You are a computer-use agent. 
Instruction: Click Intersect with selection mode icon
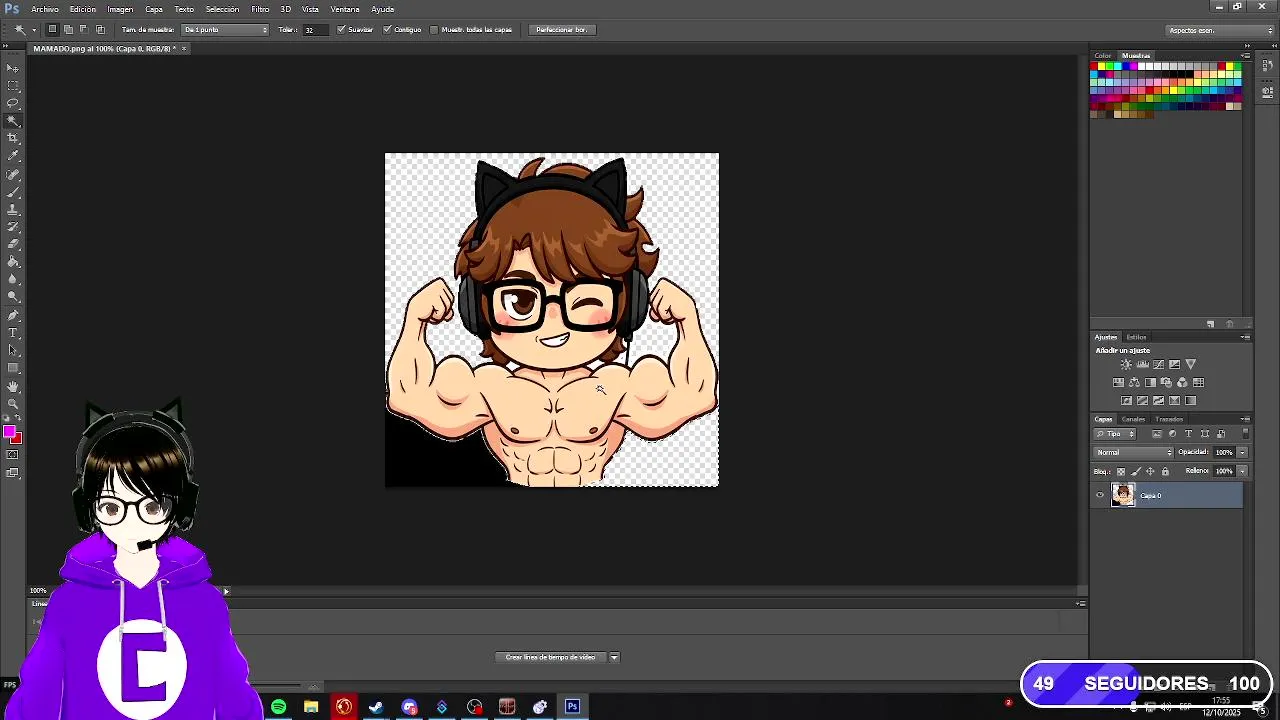(100, 30)
